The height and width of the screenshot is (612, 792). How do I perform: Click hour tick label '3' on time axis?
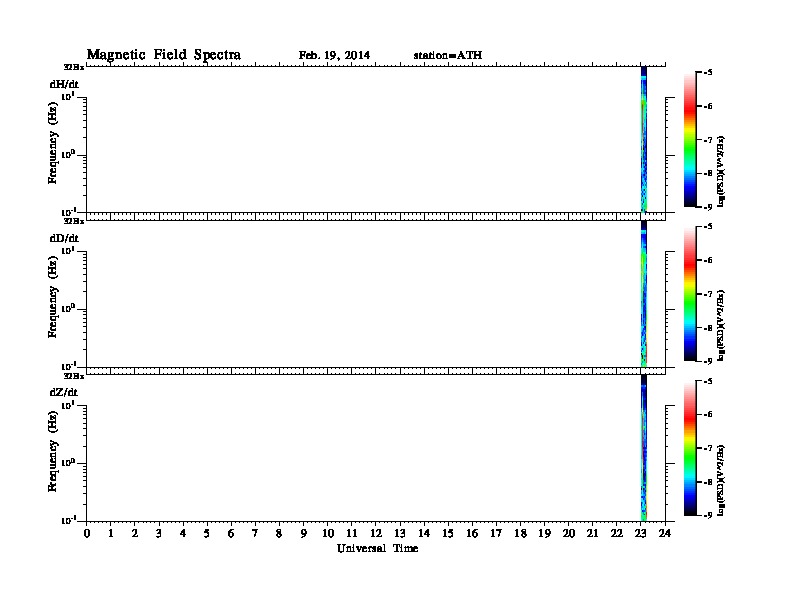(x=159, y=533)
